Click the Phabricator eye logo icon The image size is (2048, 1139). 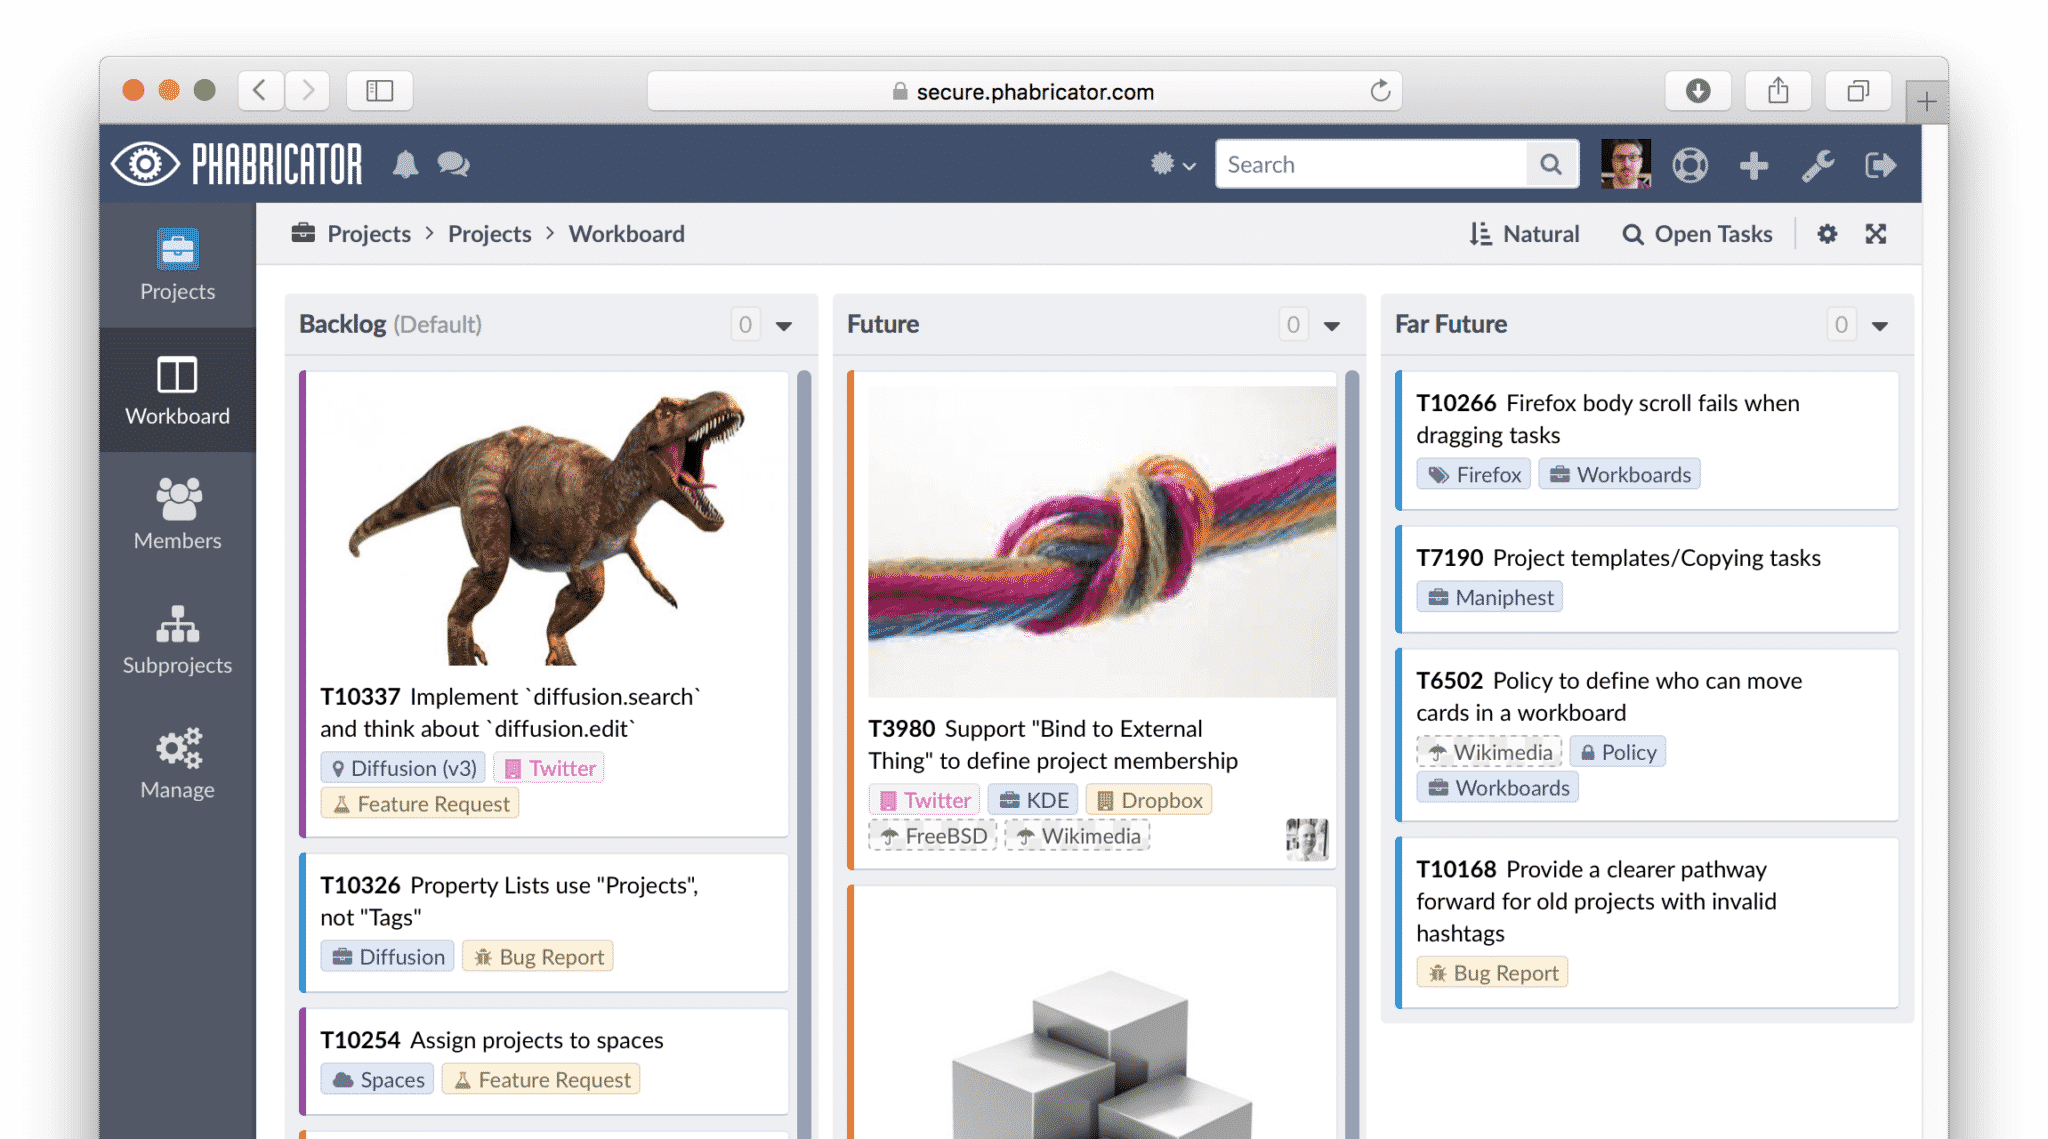[142, 164]
